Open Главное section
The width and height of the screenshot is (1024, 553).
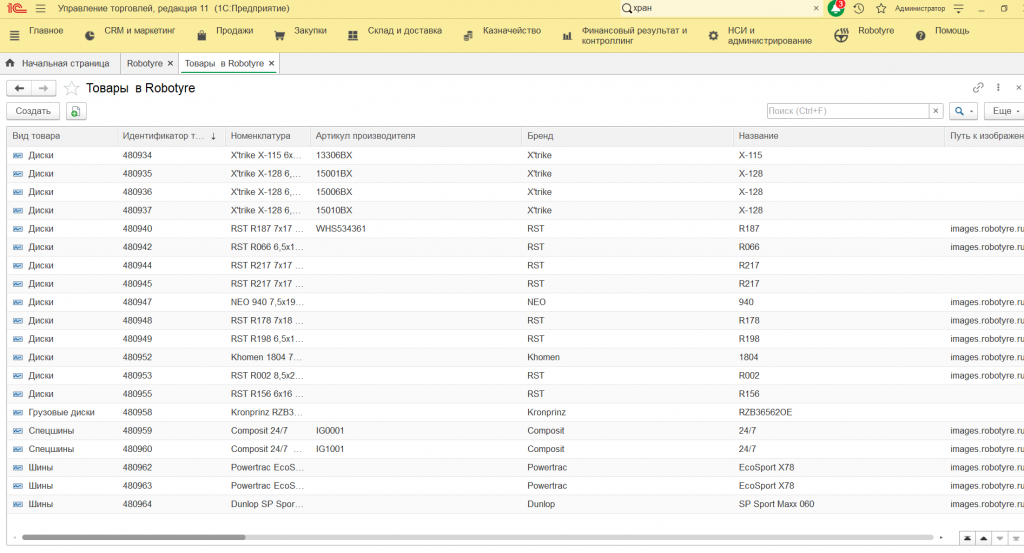(x=46, y=31)
